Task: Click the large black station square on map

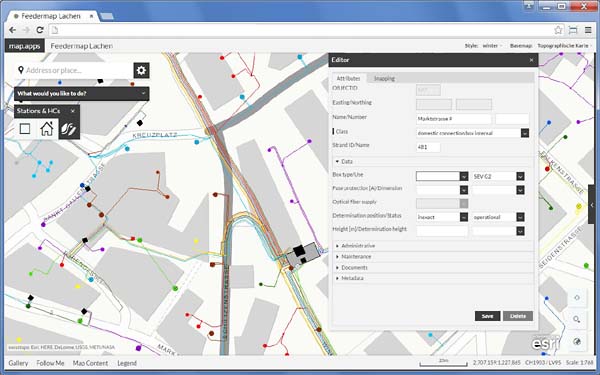Action: tap(299, 251)
